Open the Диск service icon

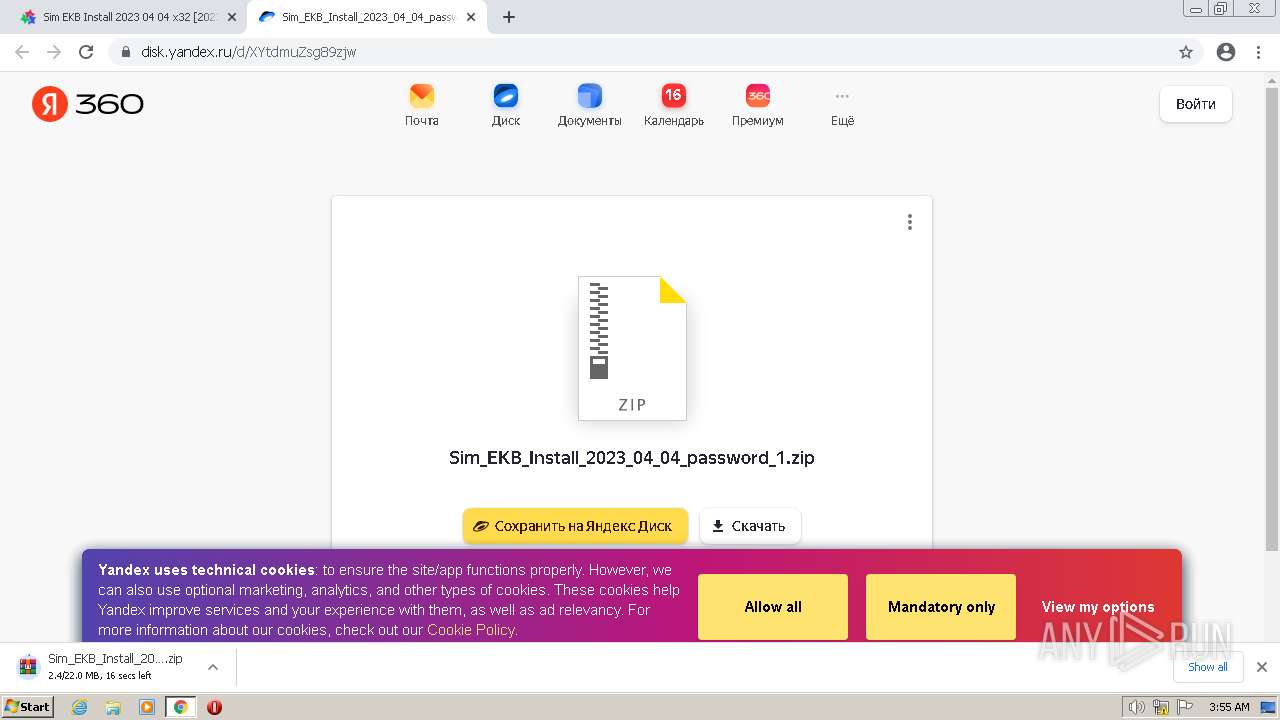[506, 105]
